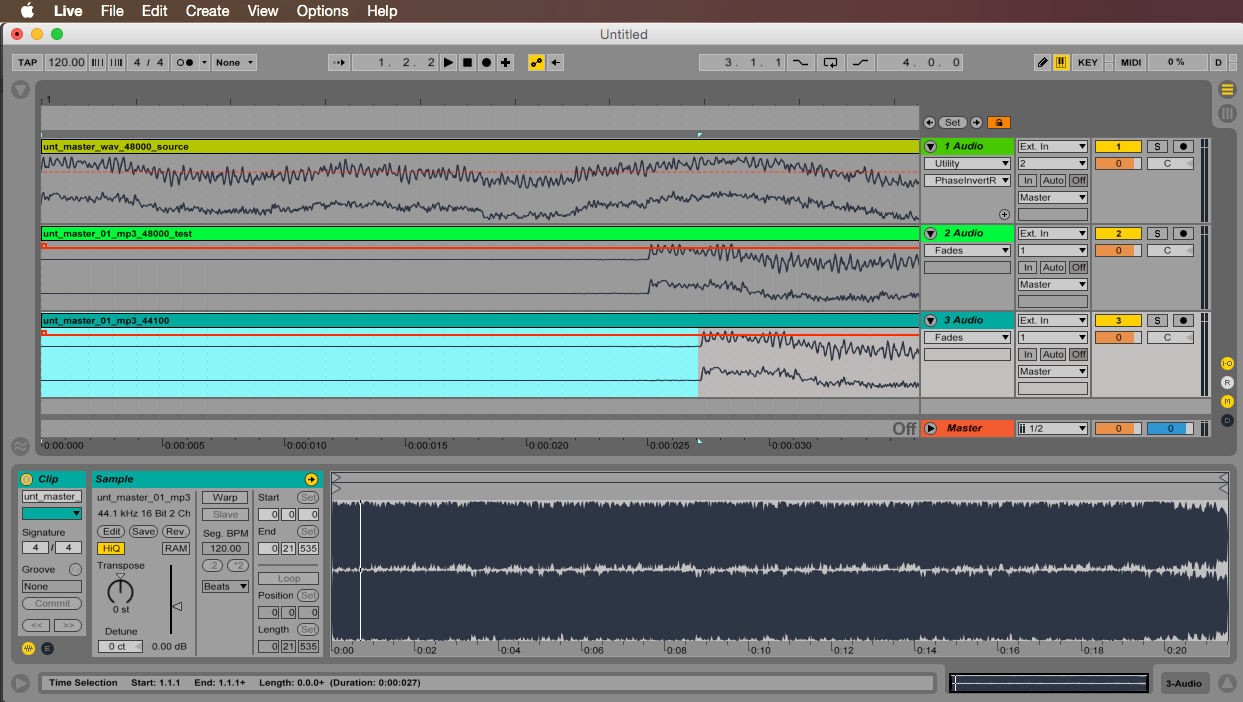Click the clip Warp button
1243x702 pixels.
[225, 497]
